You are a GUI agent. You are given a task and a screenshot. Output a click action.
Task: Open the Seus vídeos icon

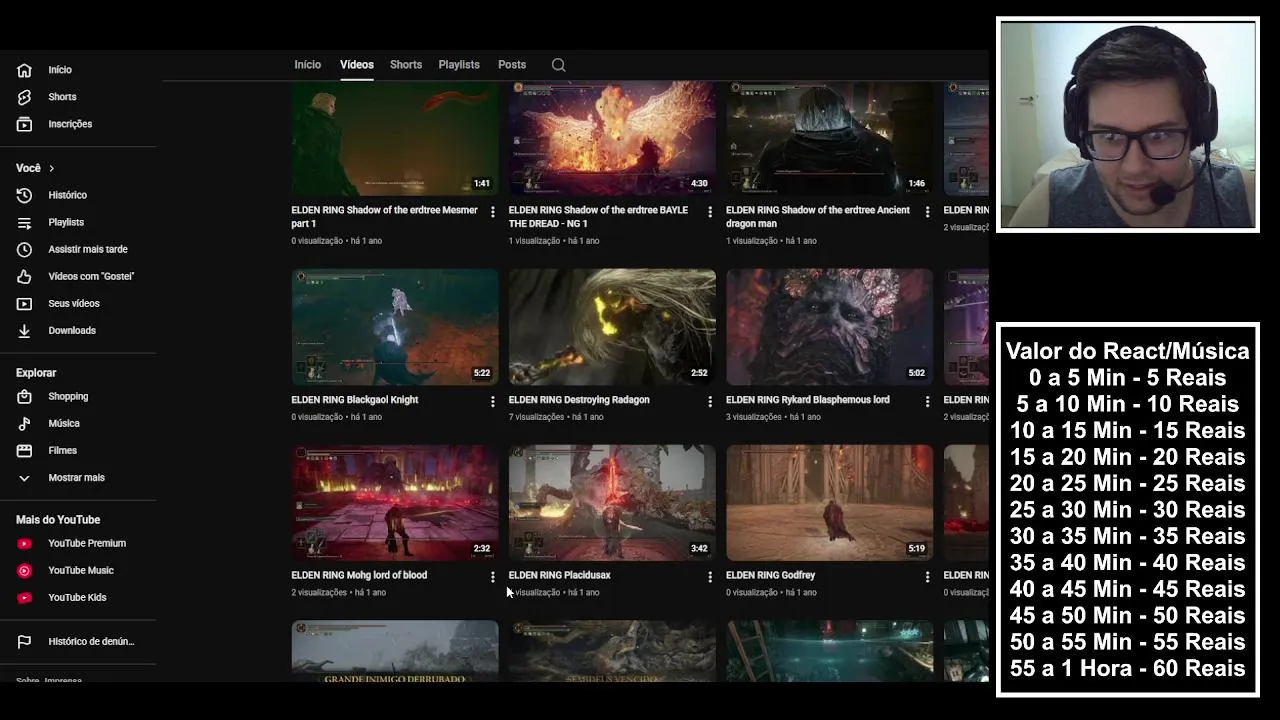[25, 303]
